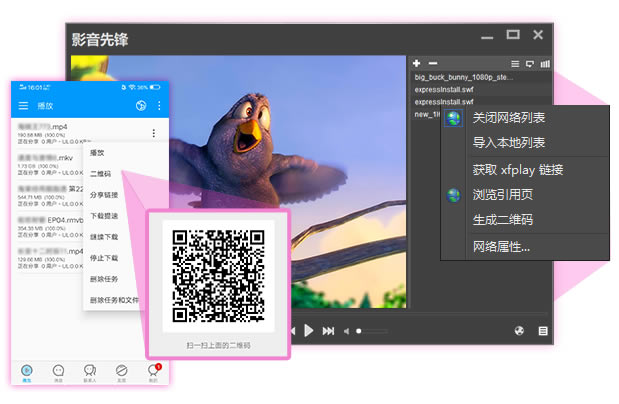Screen dimensions: 619x404
Task: Skip to next track in player
Action: (328, 331)
